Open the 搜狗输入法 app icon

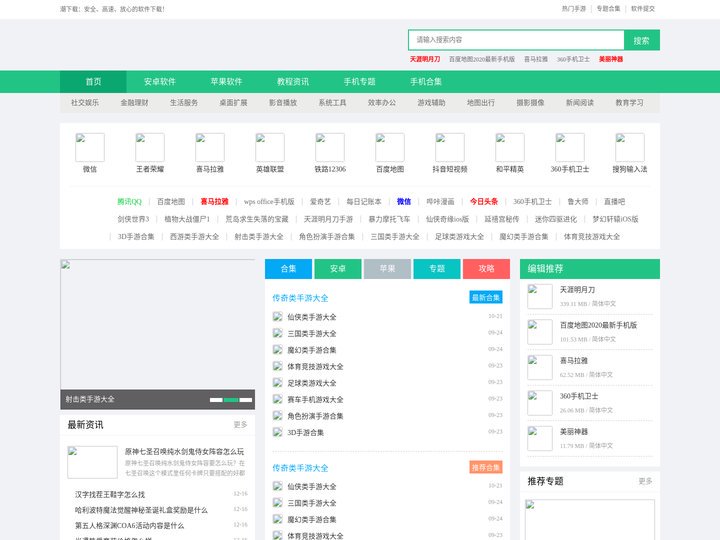(x=630, y=147)
